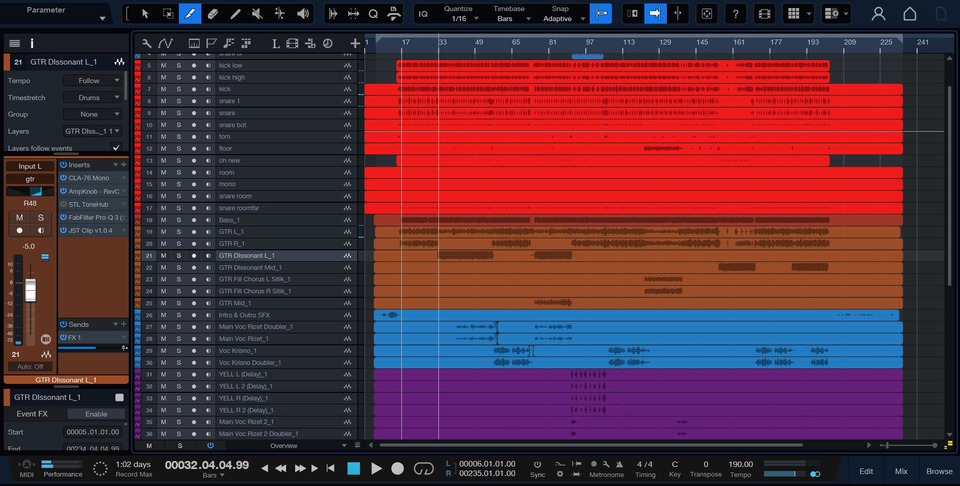Image resolution: width=960 pixels, height=486 pixels.
Task: Click the track list hamburger icon
Action: [x=15, y=43]
